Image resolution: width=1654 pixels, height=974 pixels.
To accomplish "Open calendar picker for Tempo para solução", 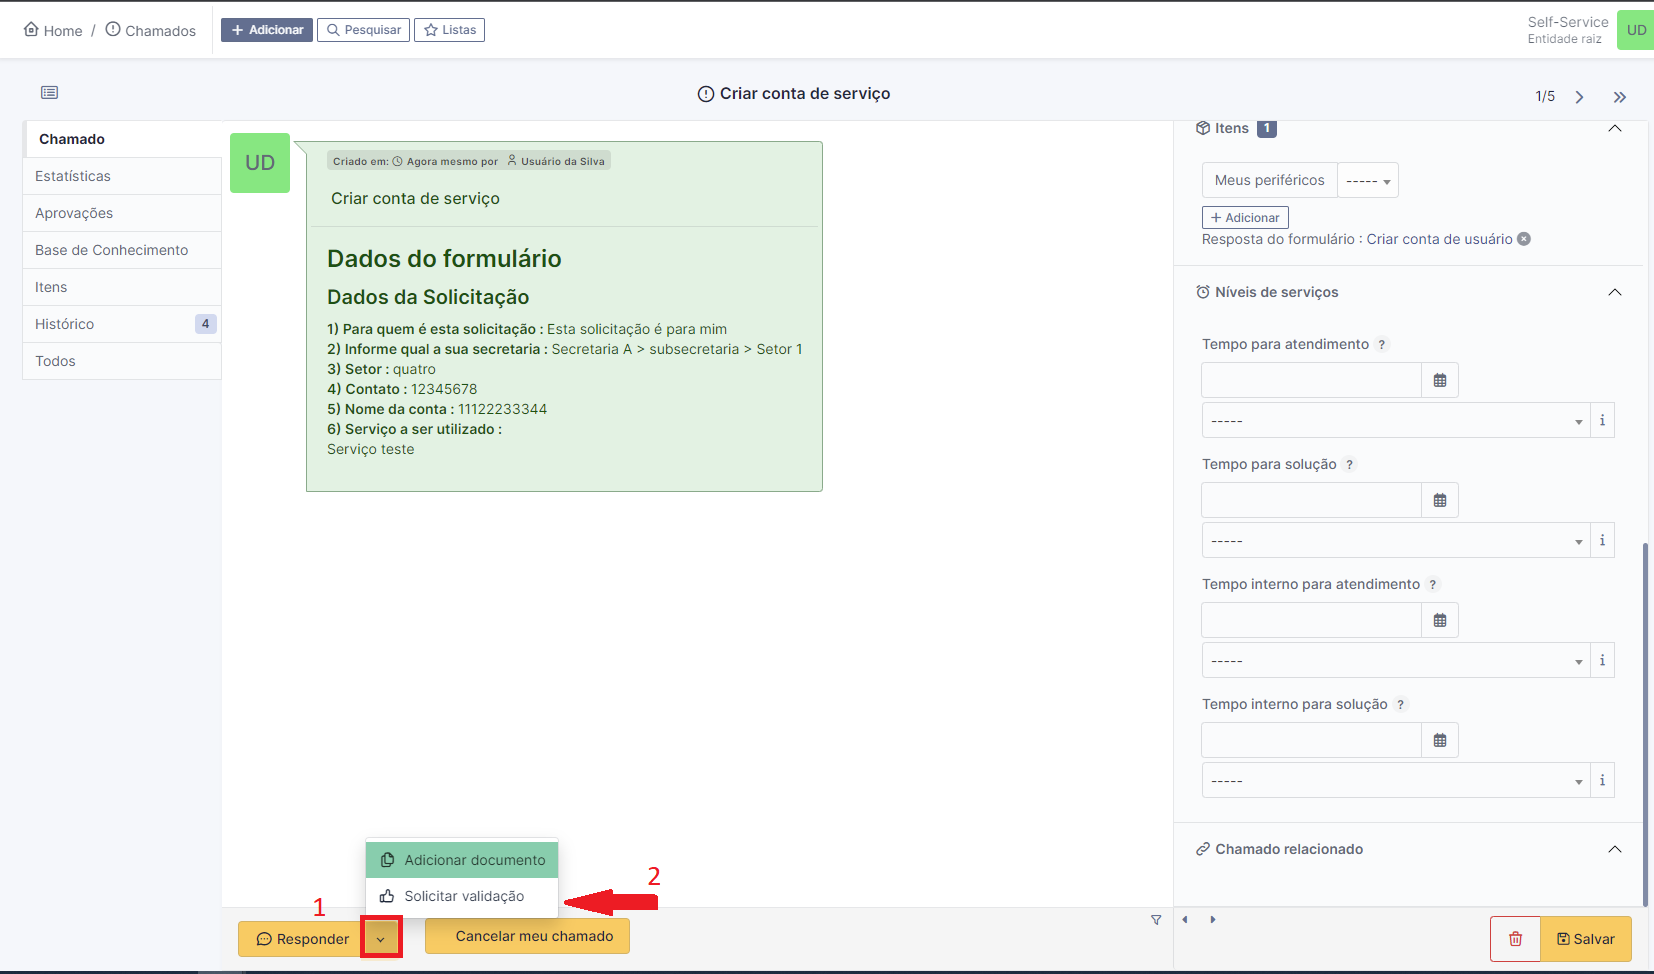I will pos(1440,500).
